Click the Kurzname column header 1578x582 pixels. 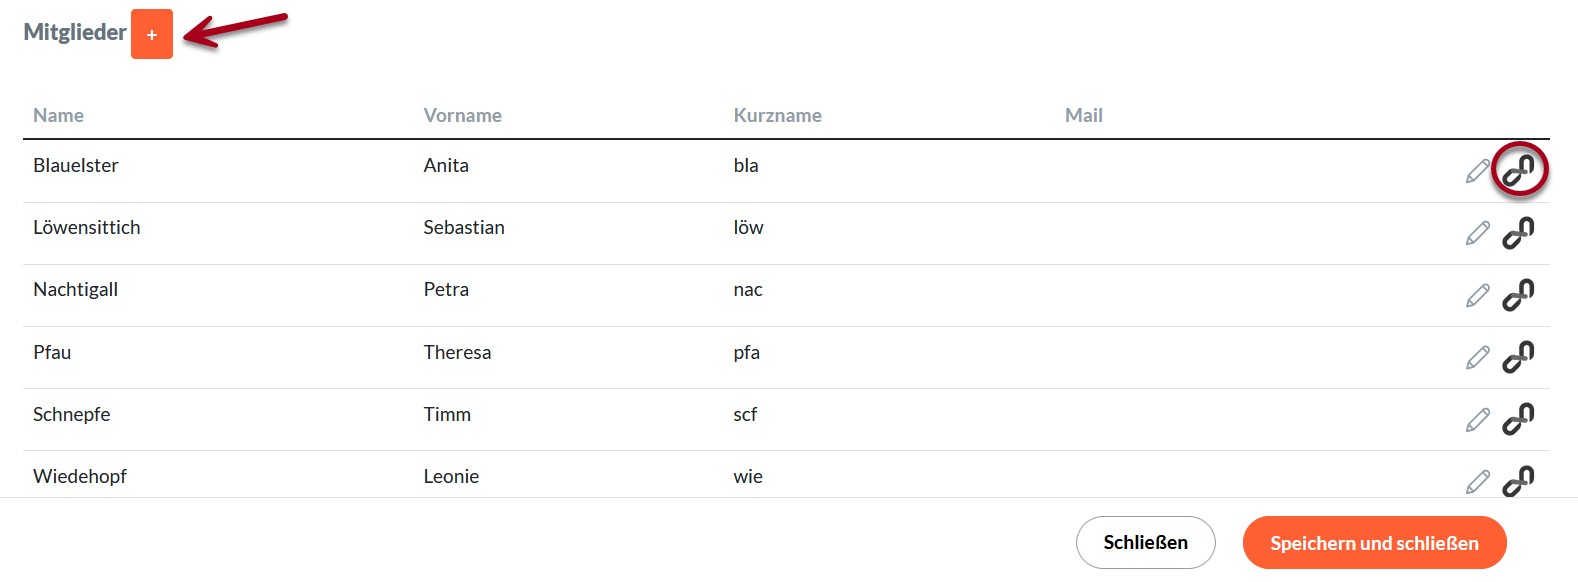coord(778,115)
